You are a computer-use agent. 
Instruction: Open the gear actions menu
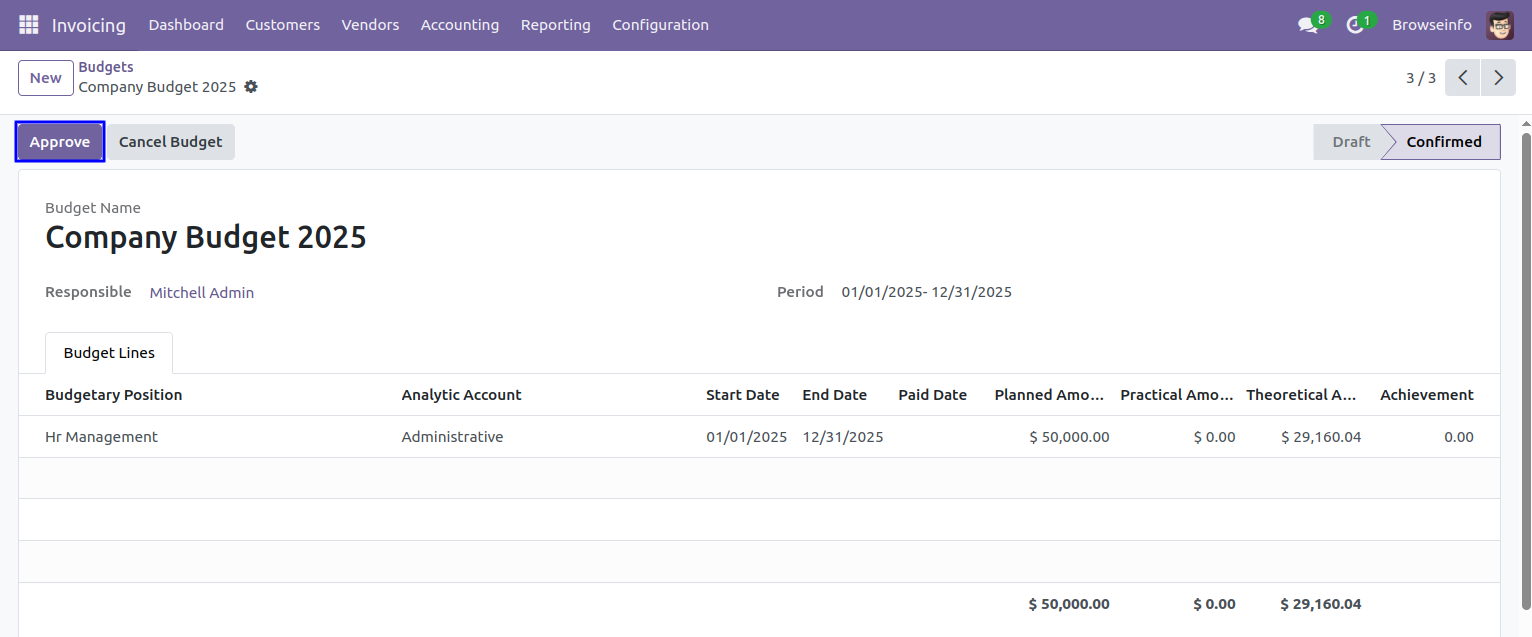tap(251, 87)
